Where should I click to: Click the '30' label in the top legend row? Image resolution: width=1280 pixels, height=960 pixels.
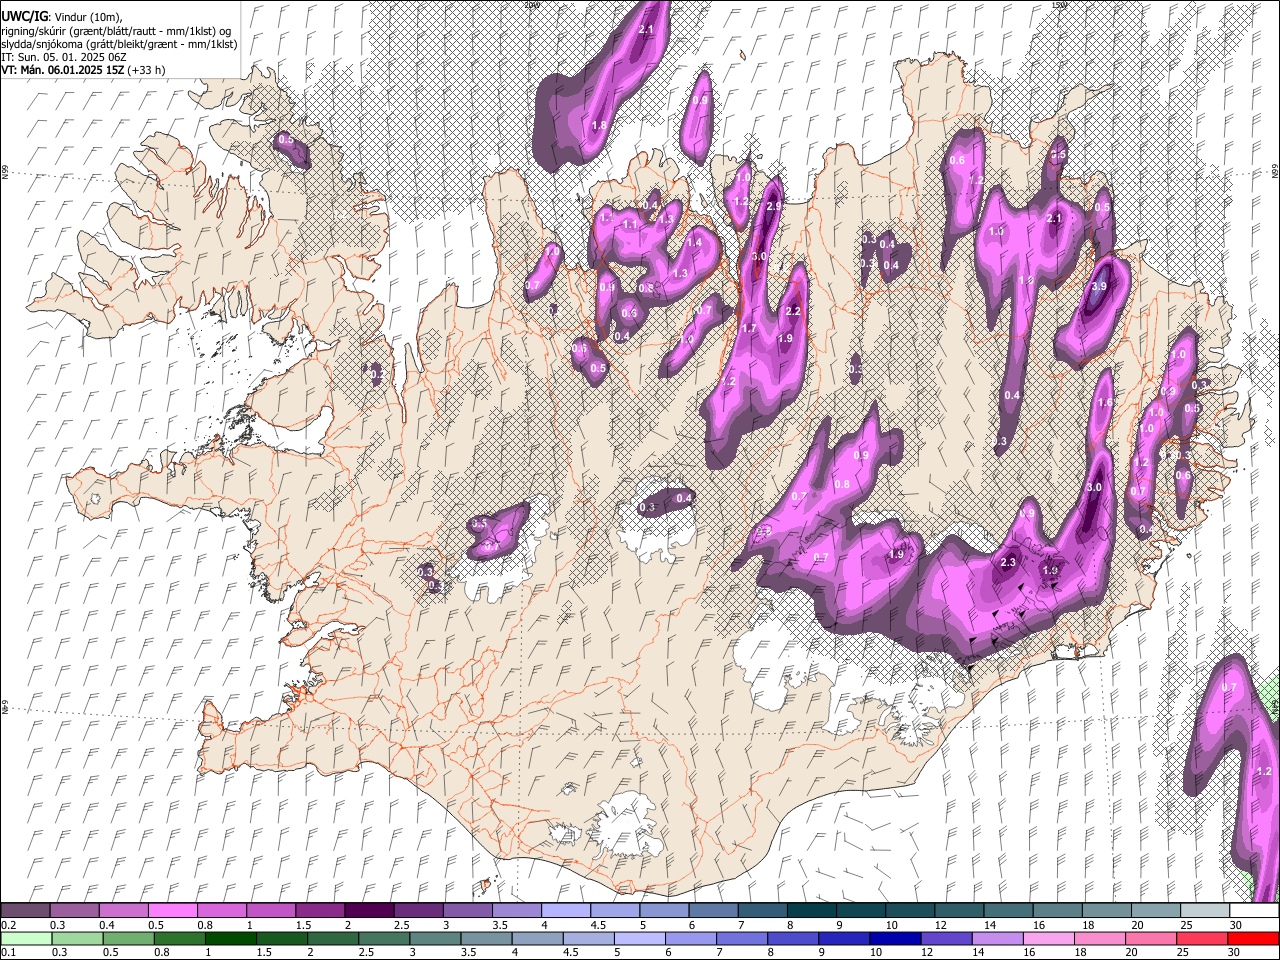pyautogui.click(x=1236, y=925)
